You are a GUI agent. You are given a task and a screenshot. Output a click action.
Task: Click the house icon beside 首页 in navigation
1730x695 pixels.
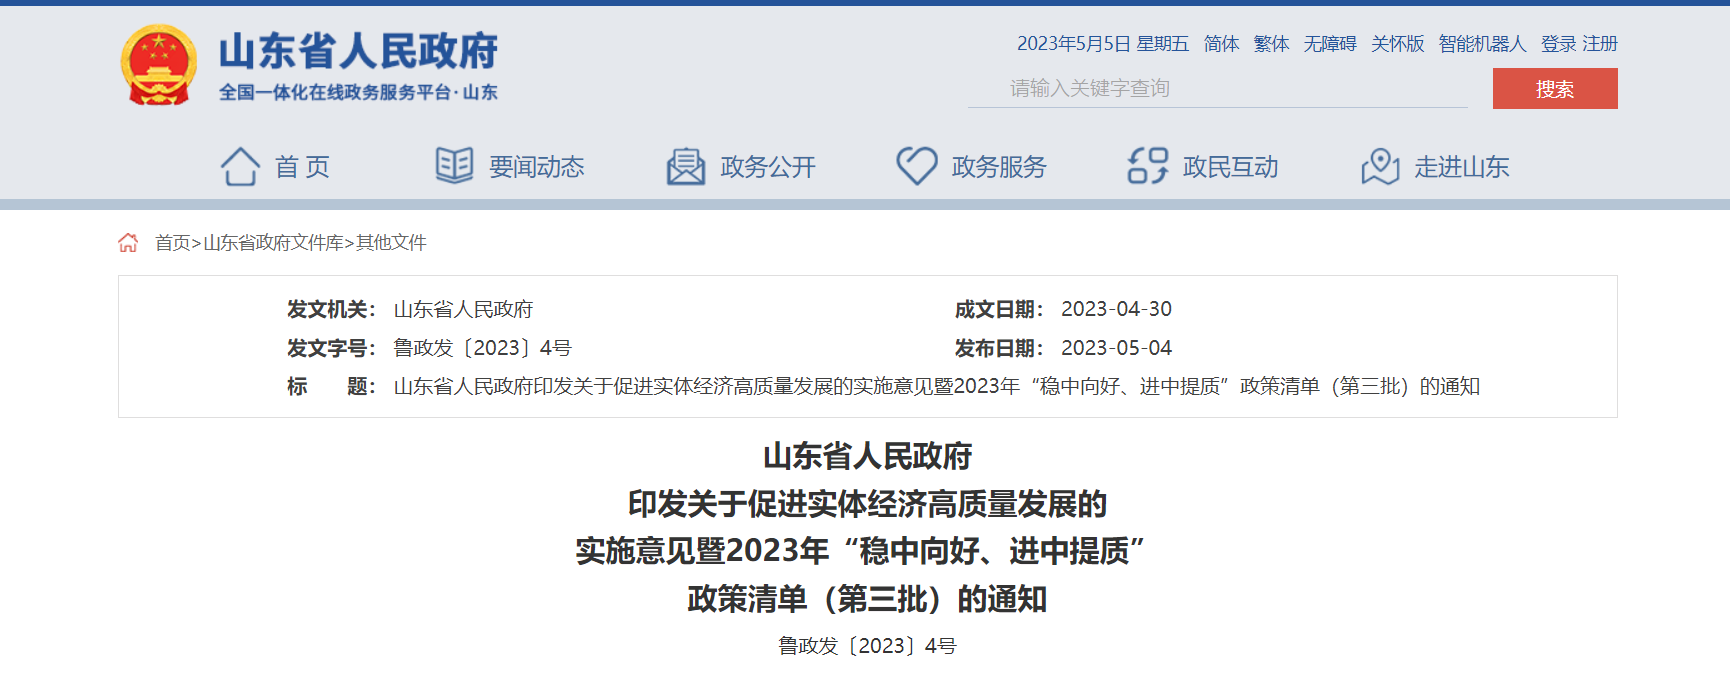pos(240,166)
